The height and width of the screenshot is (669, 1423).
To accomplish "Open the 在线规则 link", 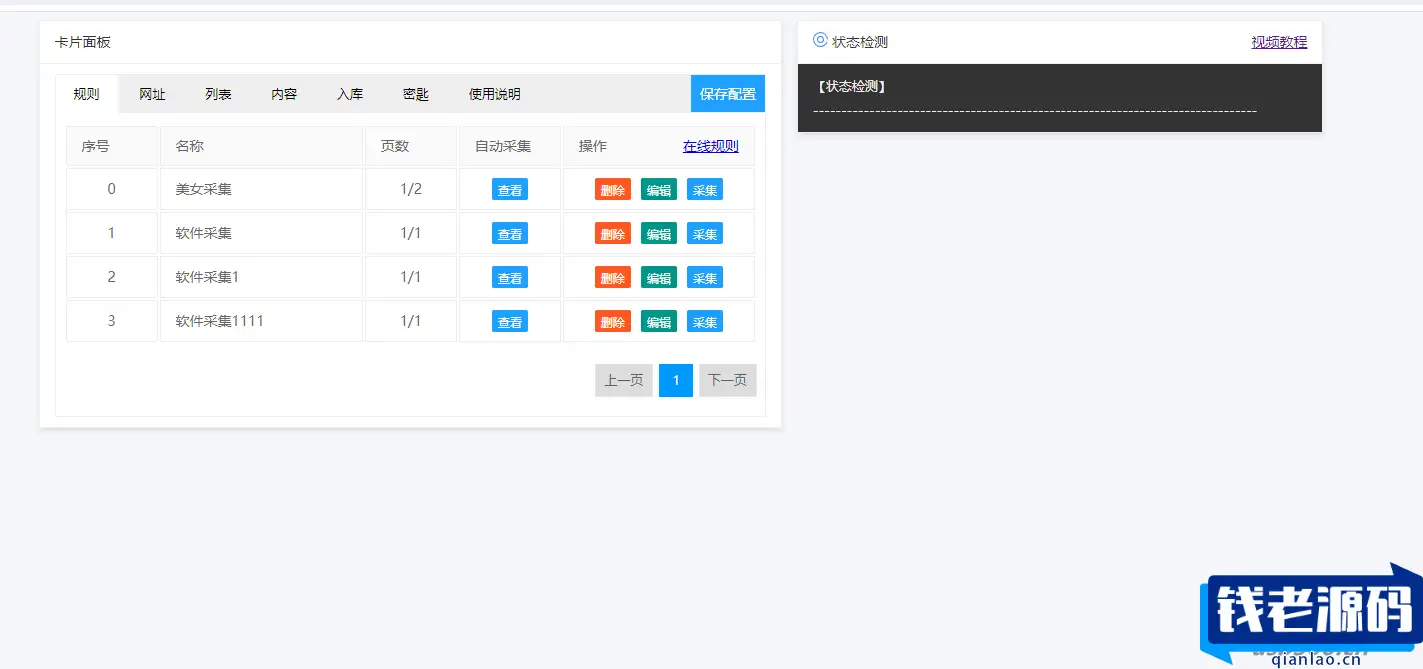I will (x=711, y=146).
